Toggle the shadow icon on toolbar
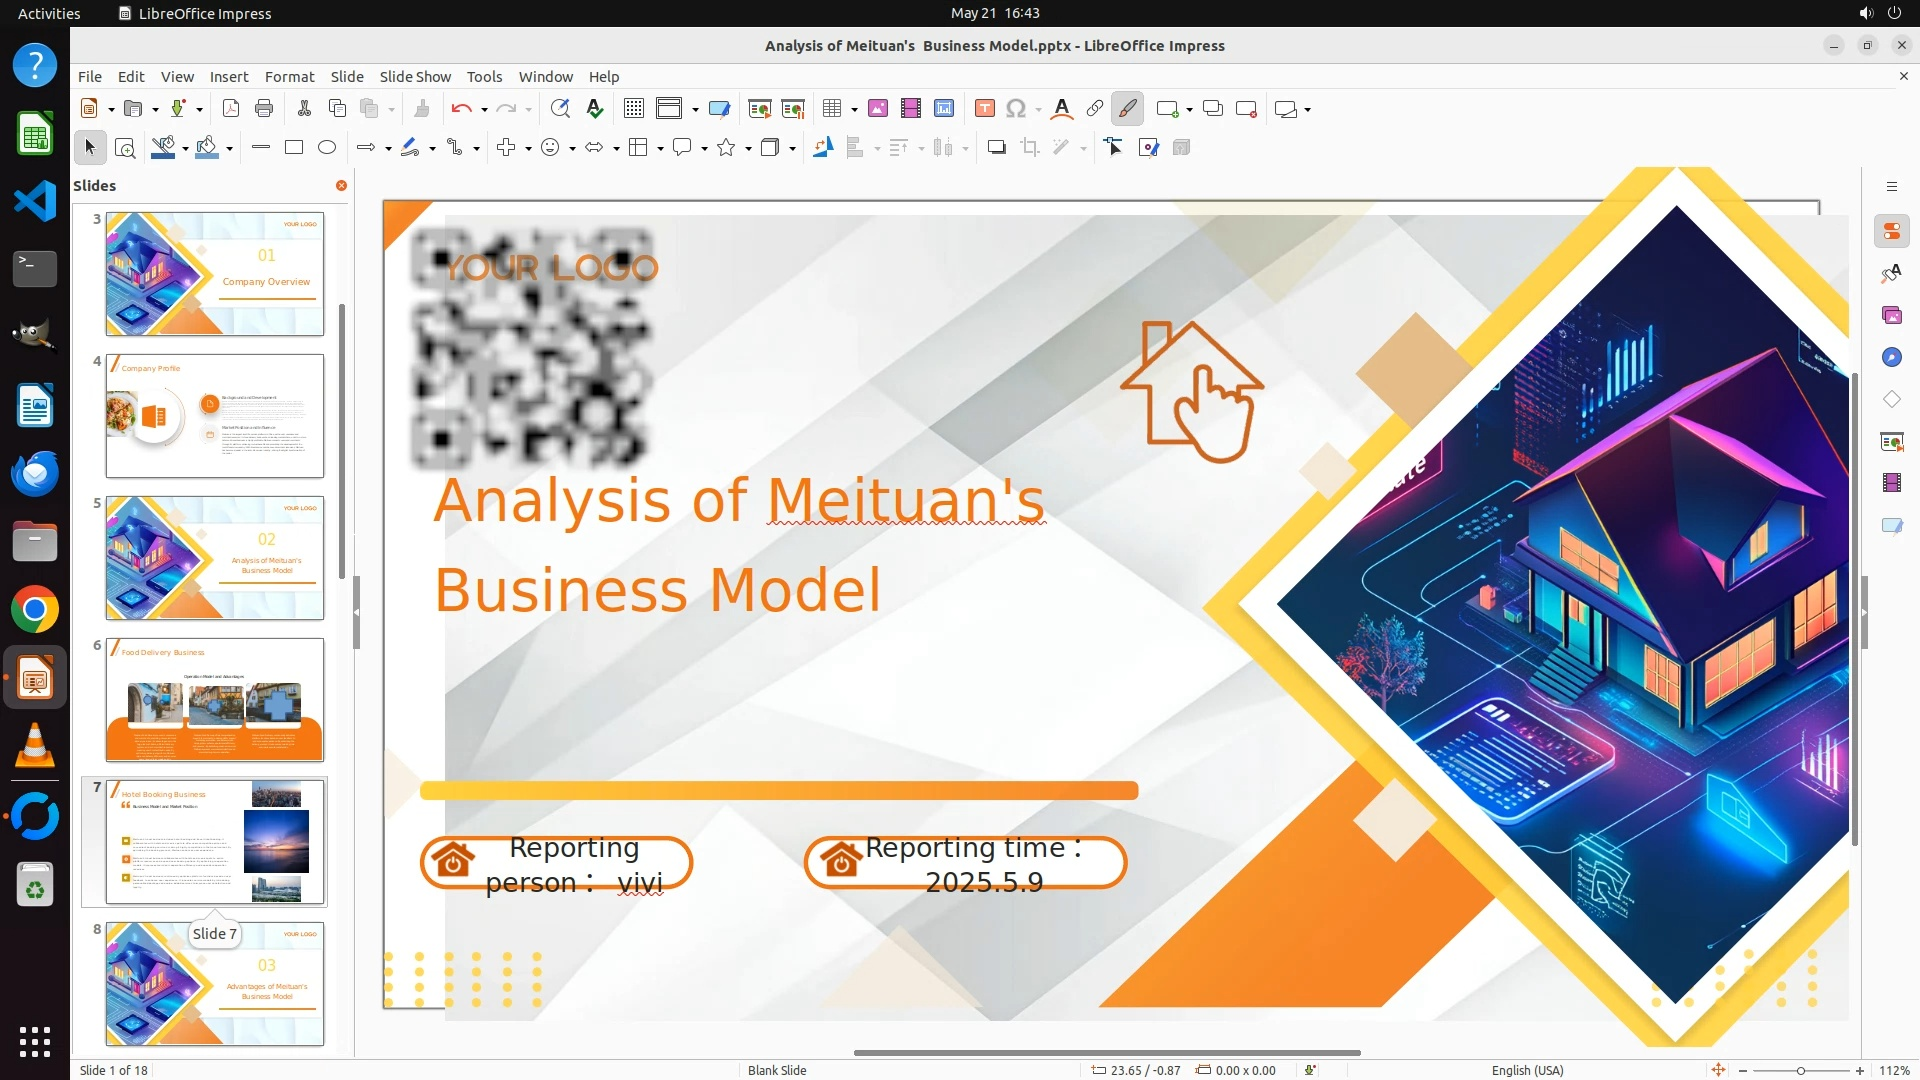1920x1080 pixels. click(x=996, y=148)
